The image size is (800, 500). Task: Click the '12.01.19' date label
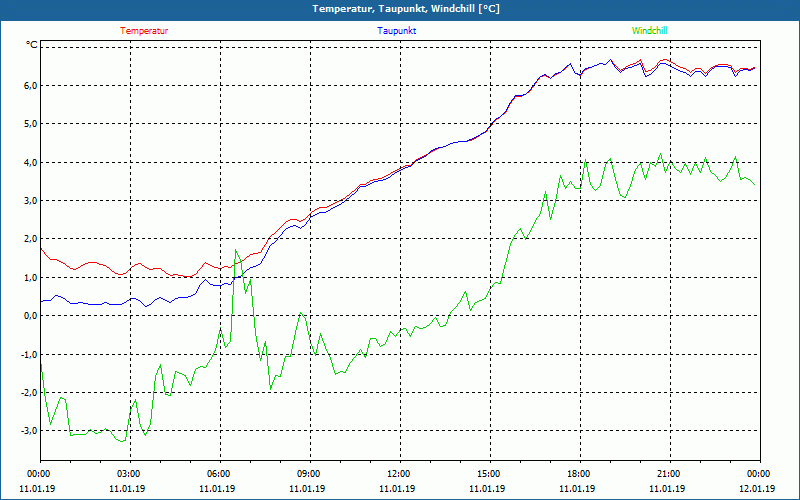point(757,489)
